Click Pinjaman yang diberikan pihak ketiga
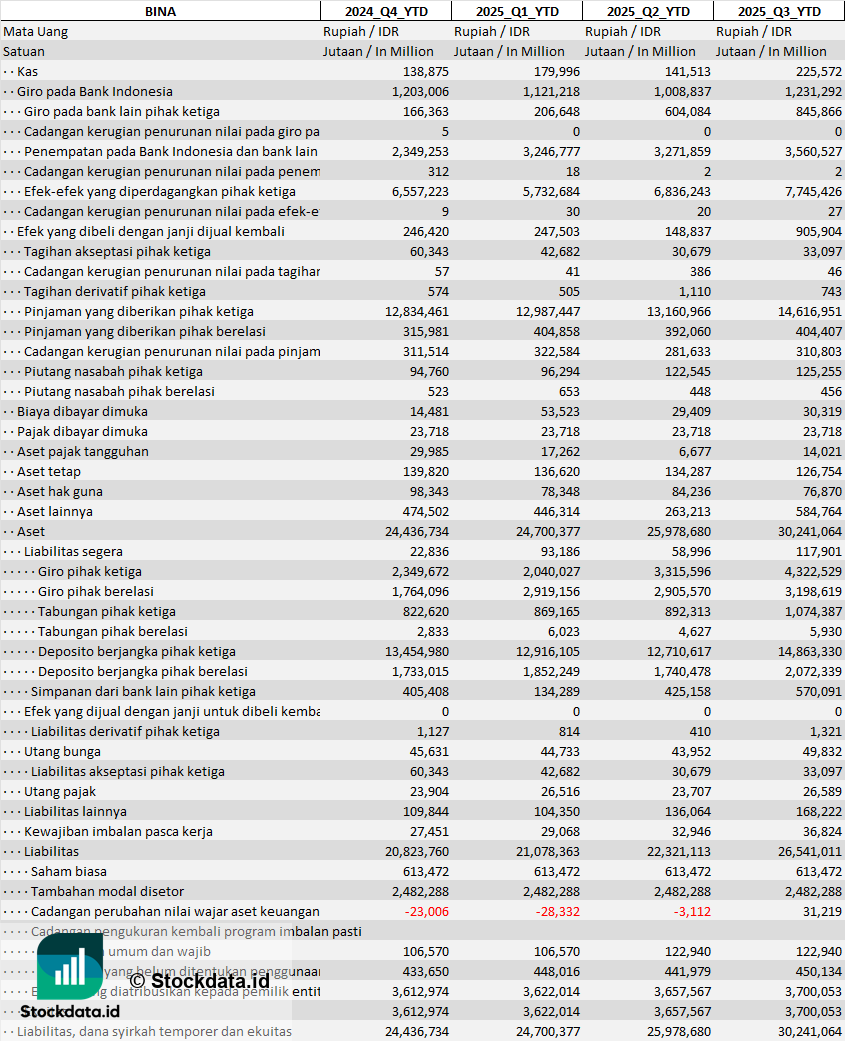845x1041 pixels. pyautogui.click(x=139, y=311)
